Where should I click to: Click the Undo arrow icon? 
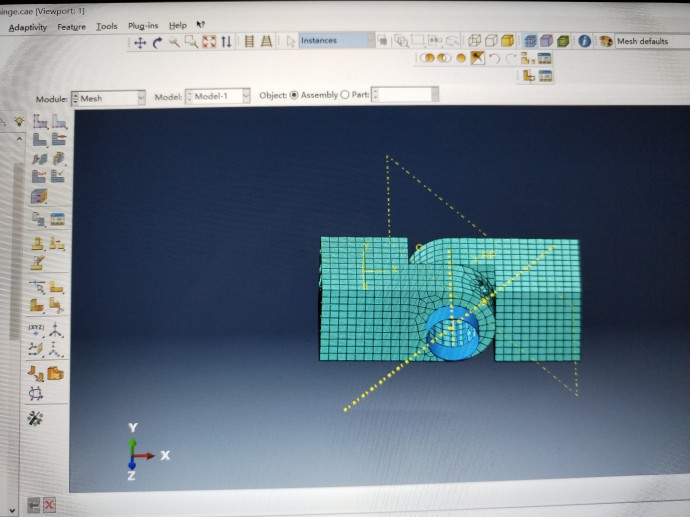tap(495, 59)
